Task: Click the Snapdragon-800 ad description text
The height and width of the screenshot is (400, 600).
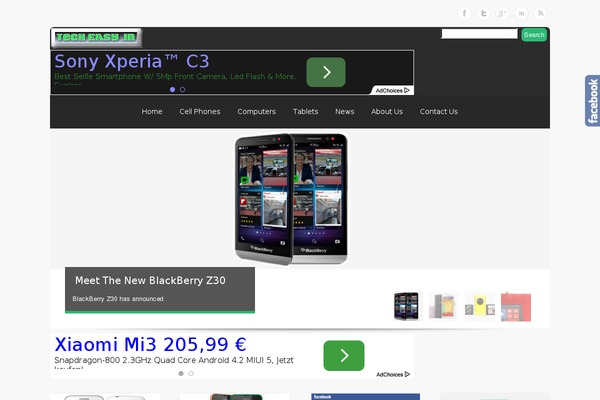Action: (174, 360)
